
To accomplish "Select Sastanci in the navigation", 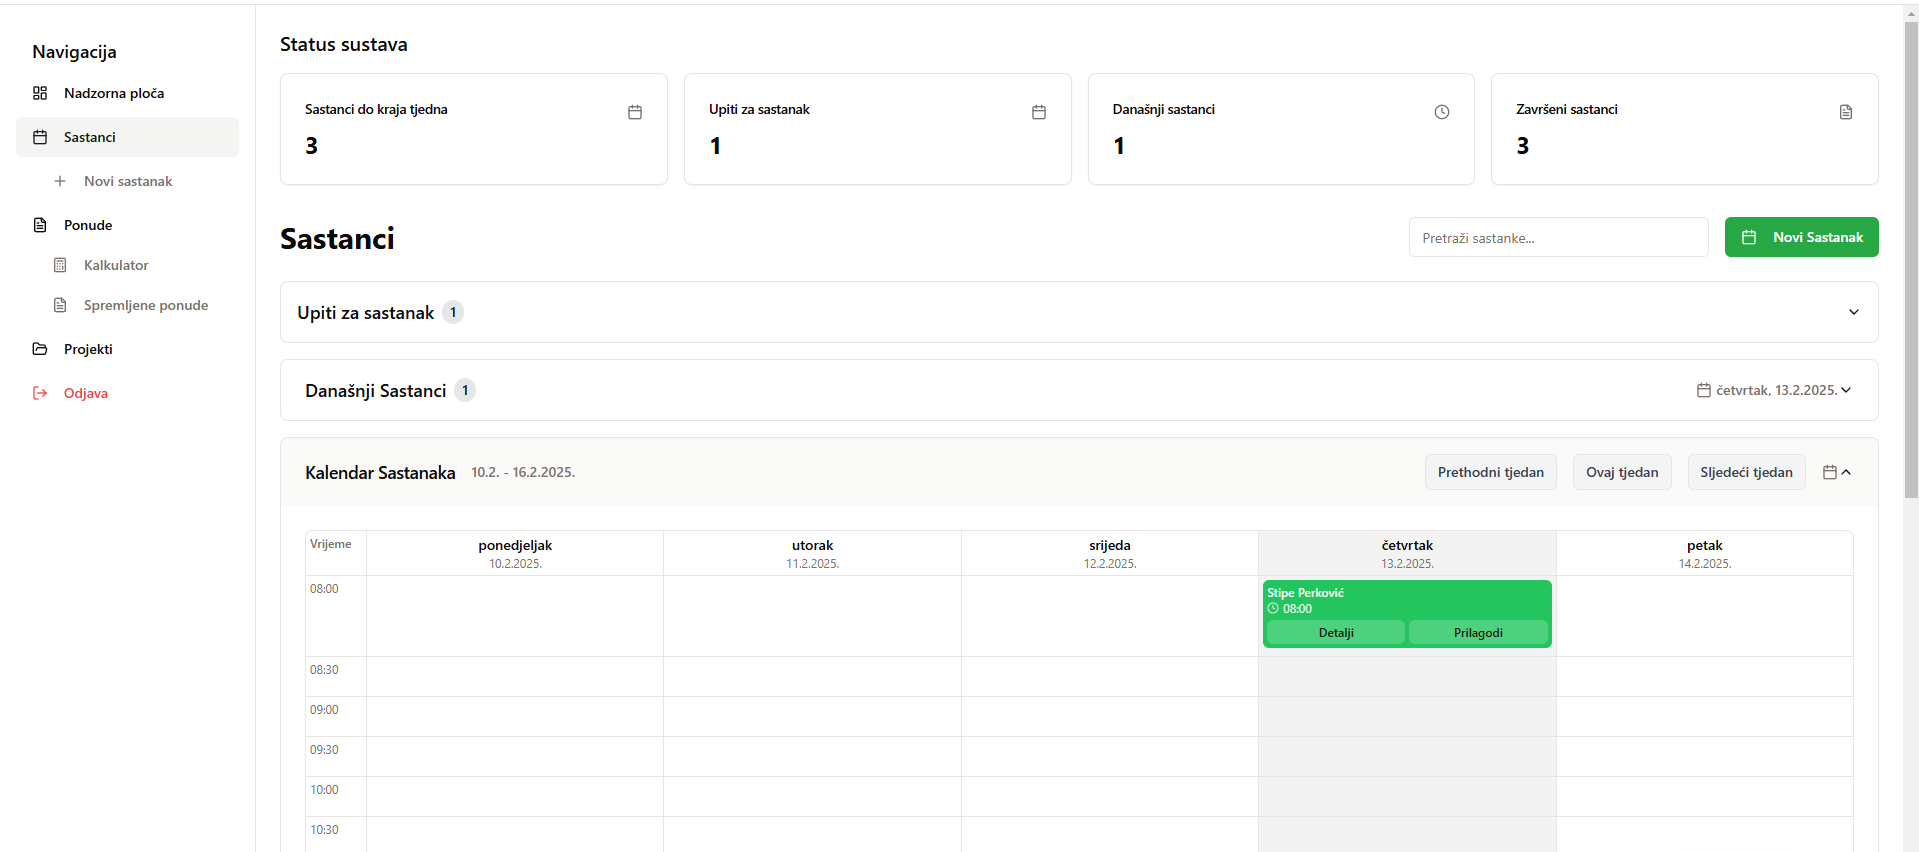I will coord(127,137).
